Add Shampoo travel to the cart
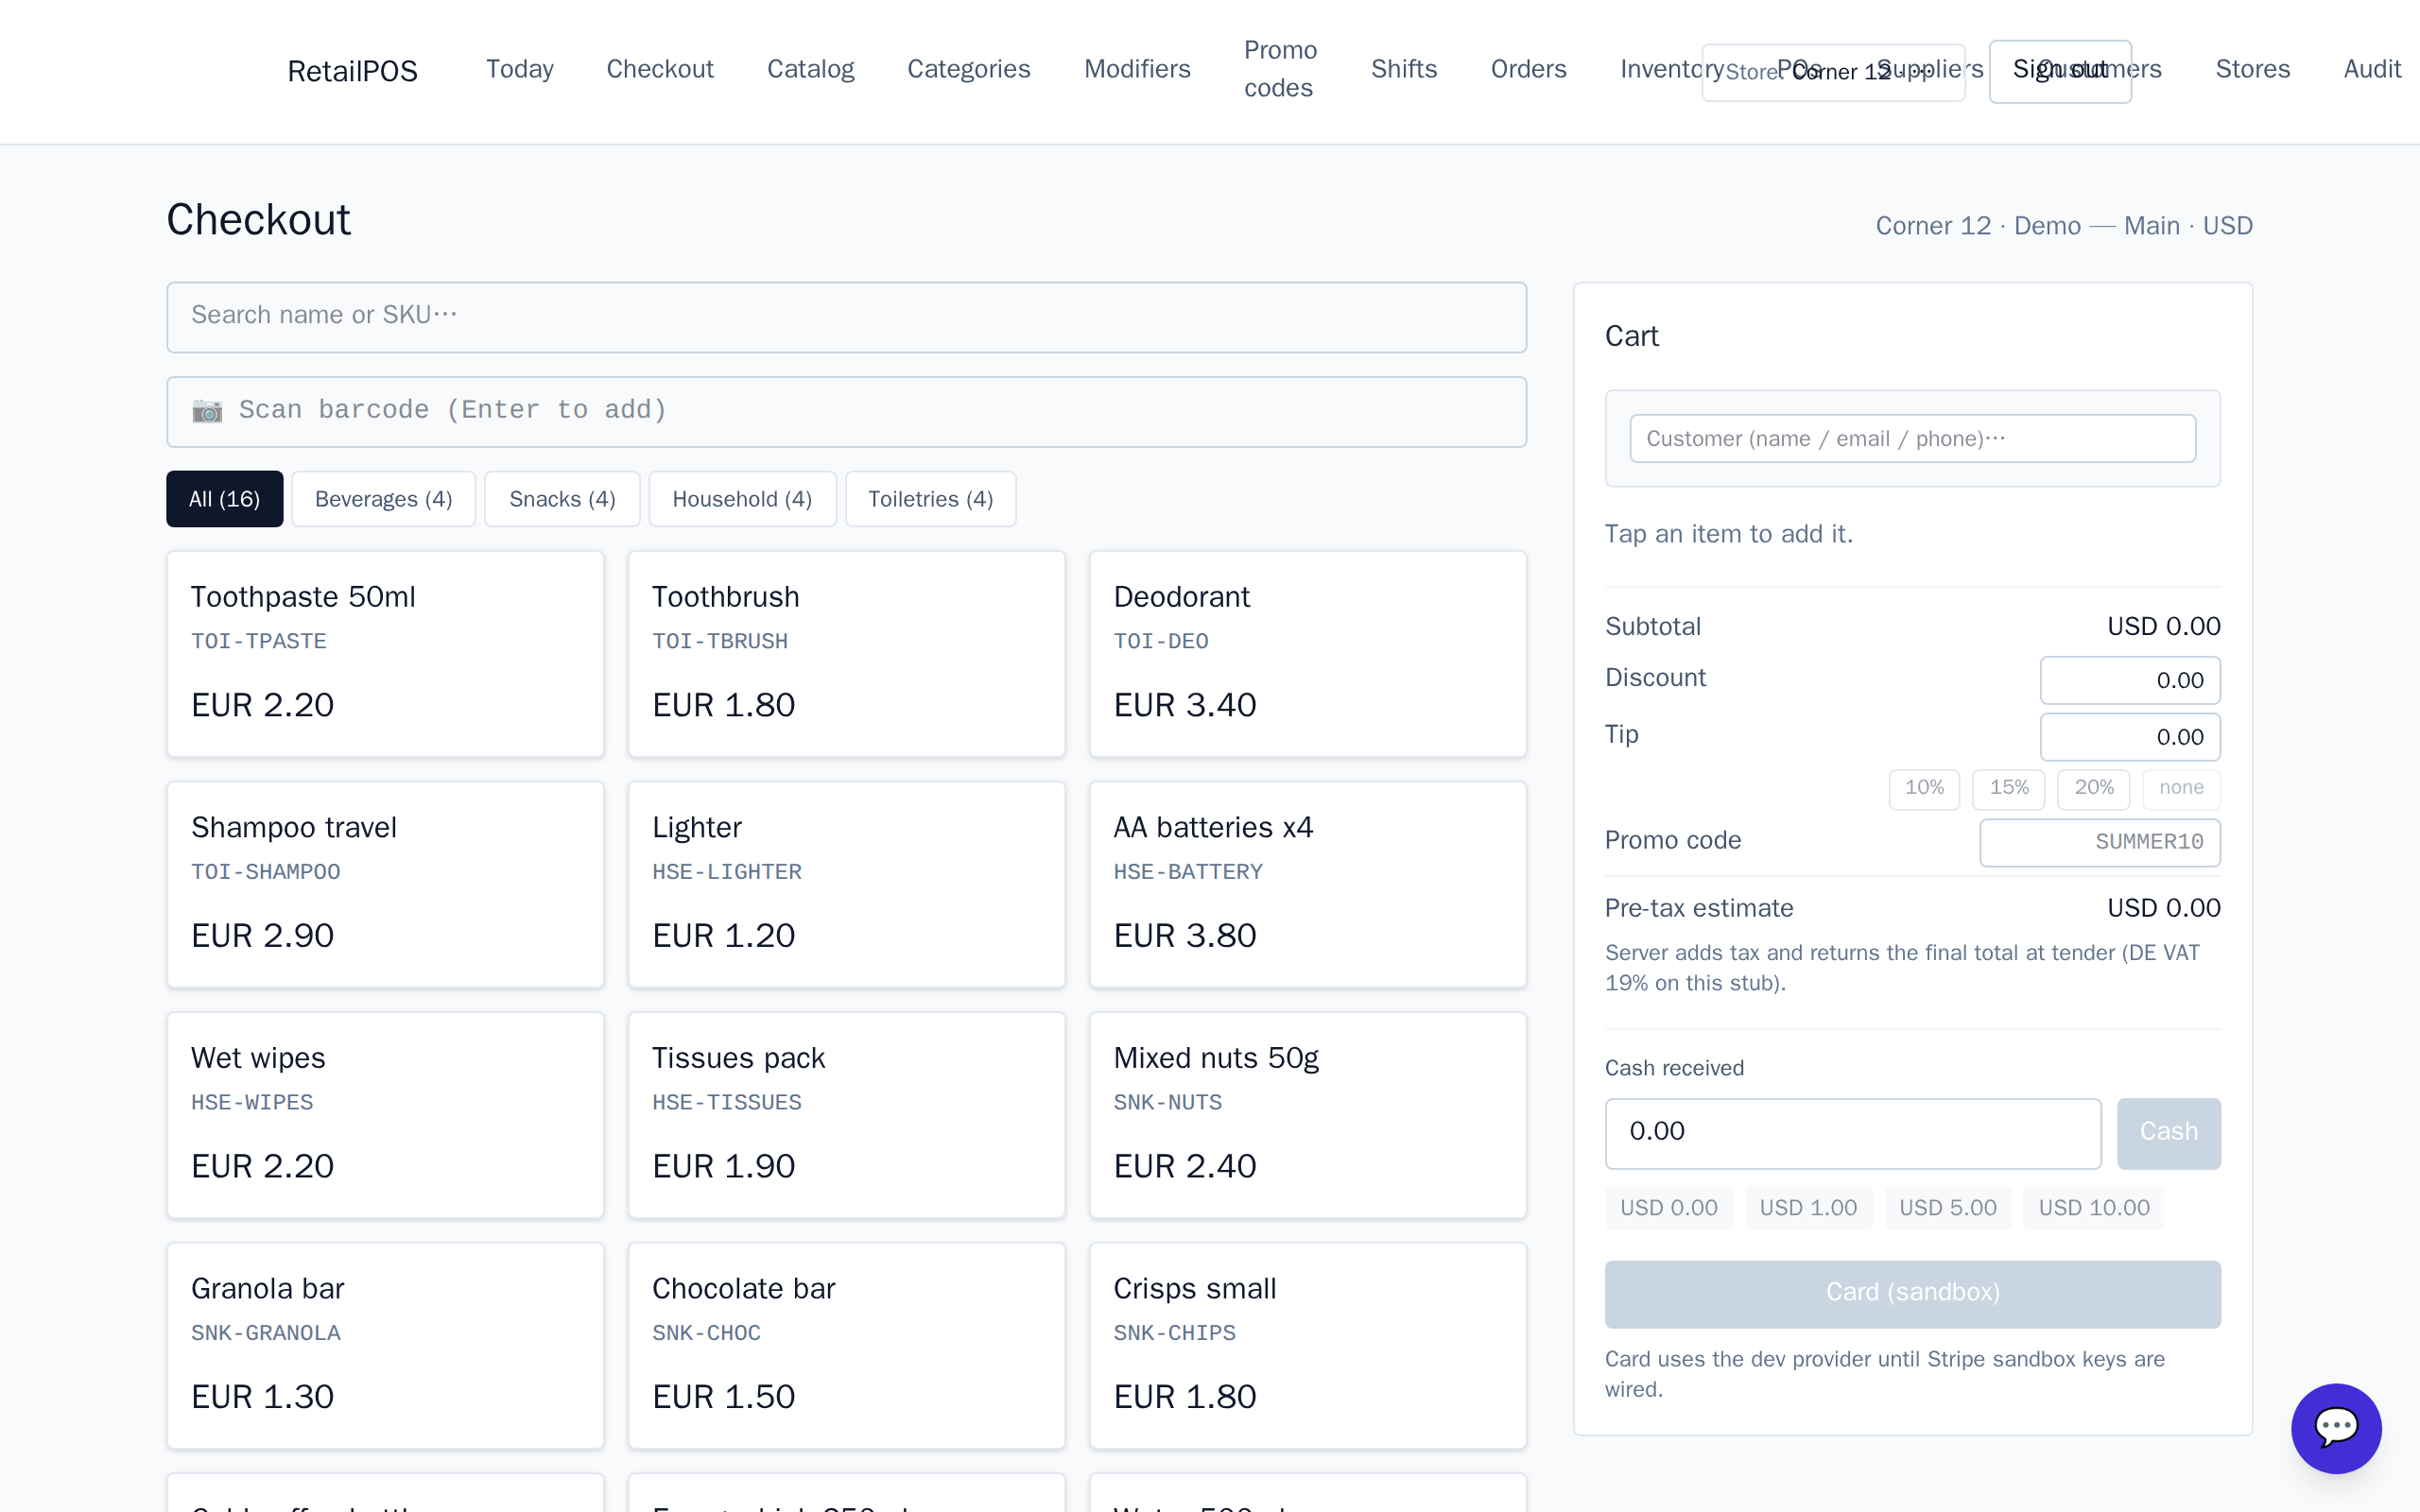The width and height of the screenshot is (2420, 1512). point(385,885)
